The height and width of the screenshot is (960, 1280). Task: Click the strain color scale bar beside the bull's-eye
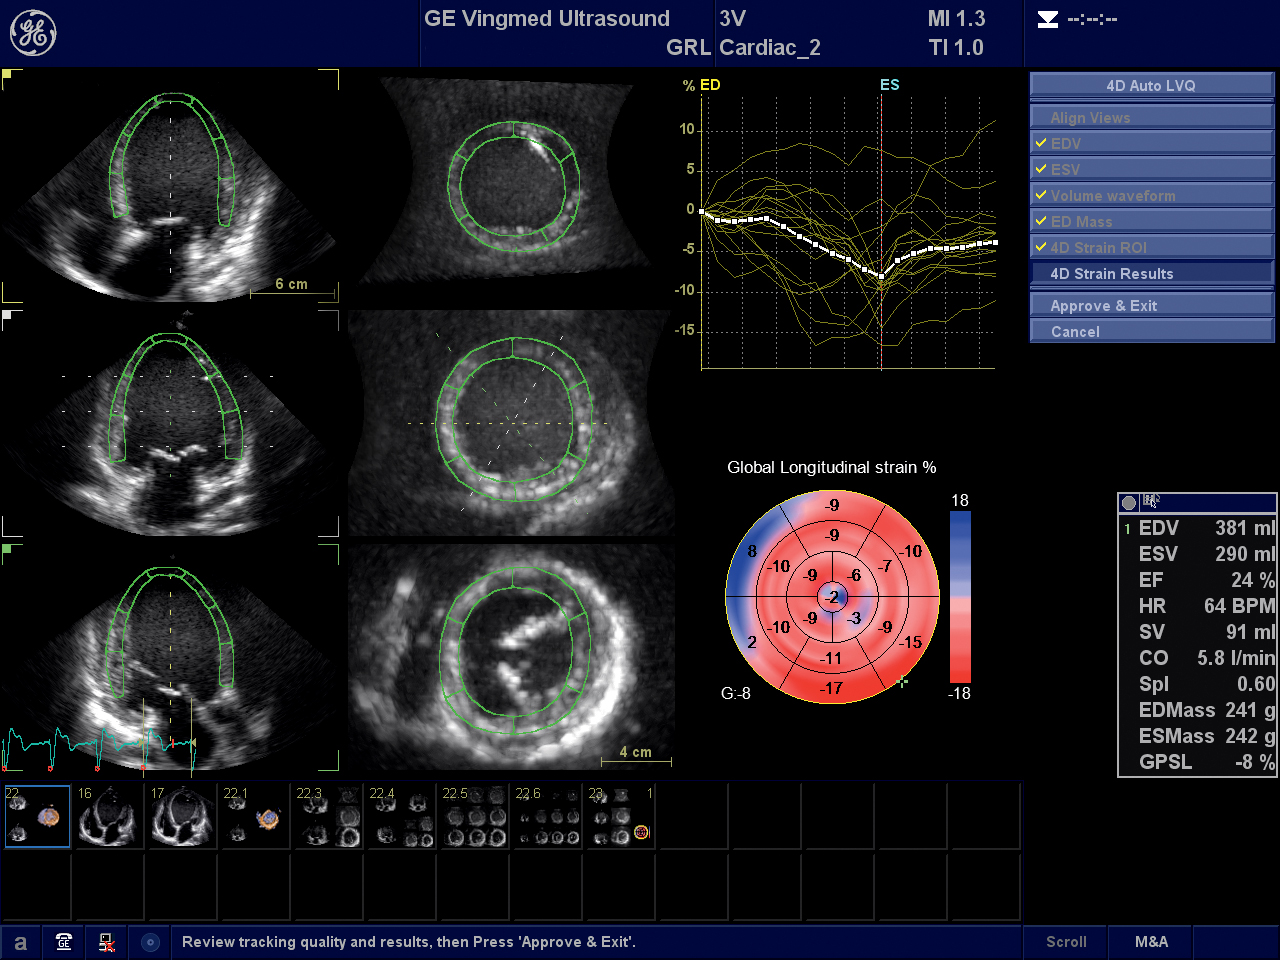(961, 595)
